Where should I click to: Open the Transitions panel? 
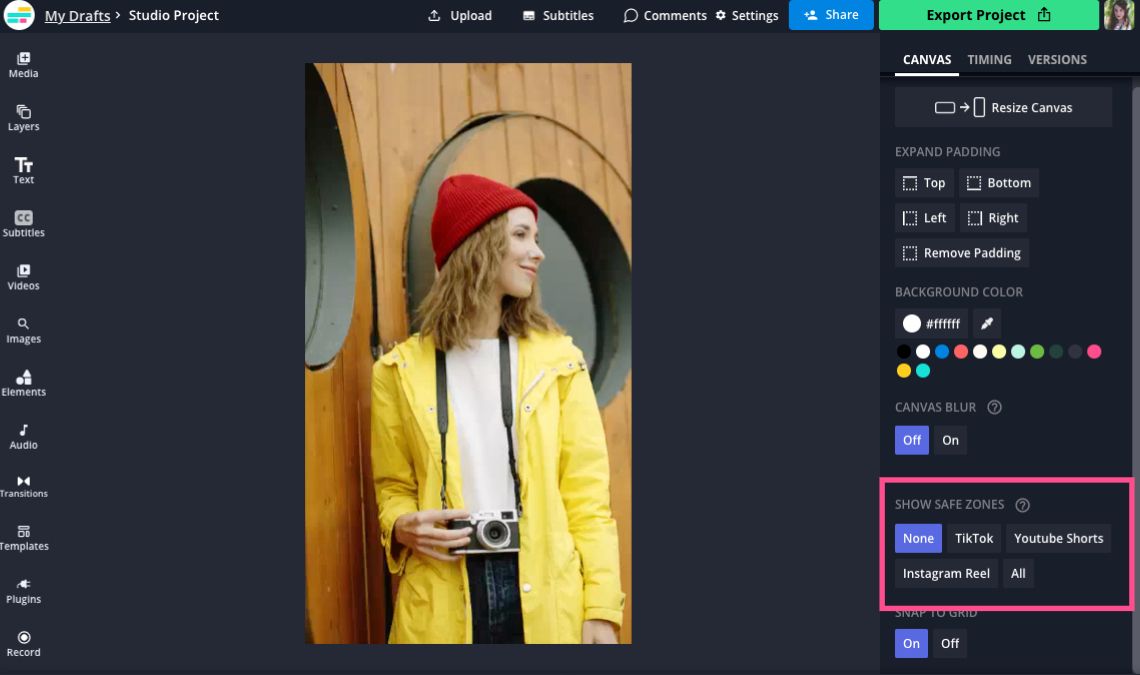point(23,486)
